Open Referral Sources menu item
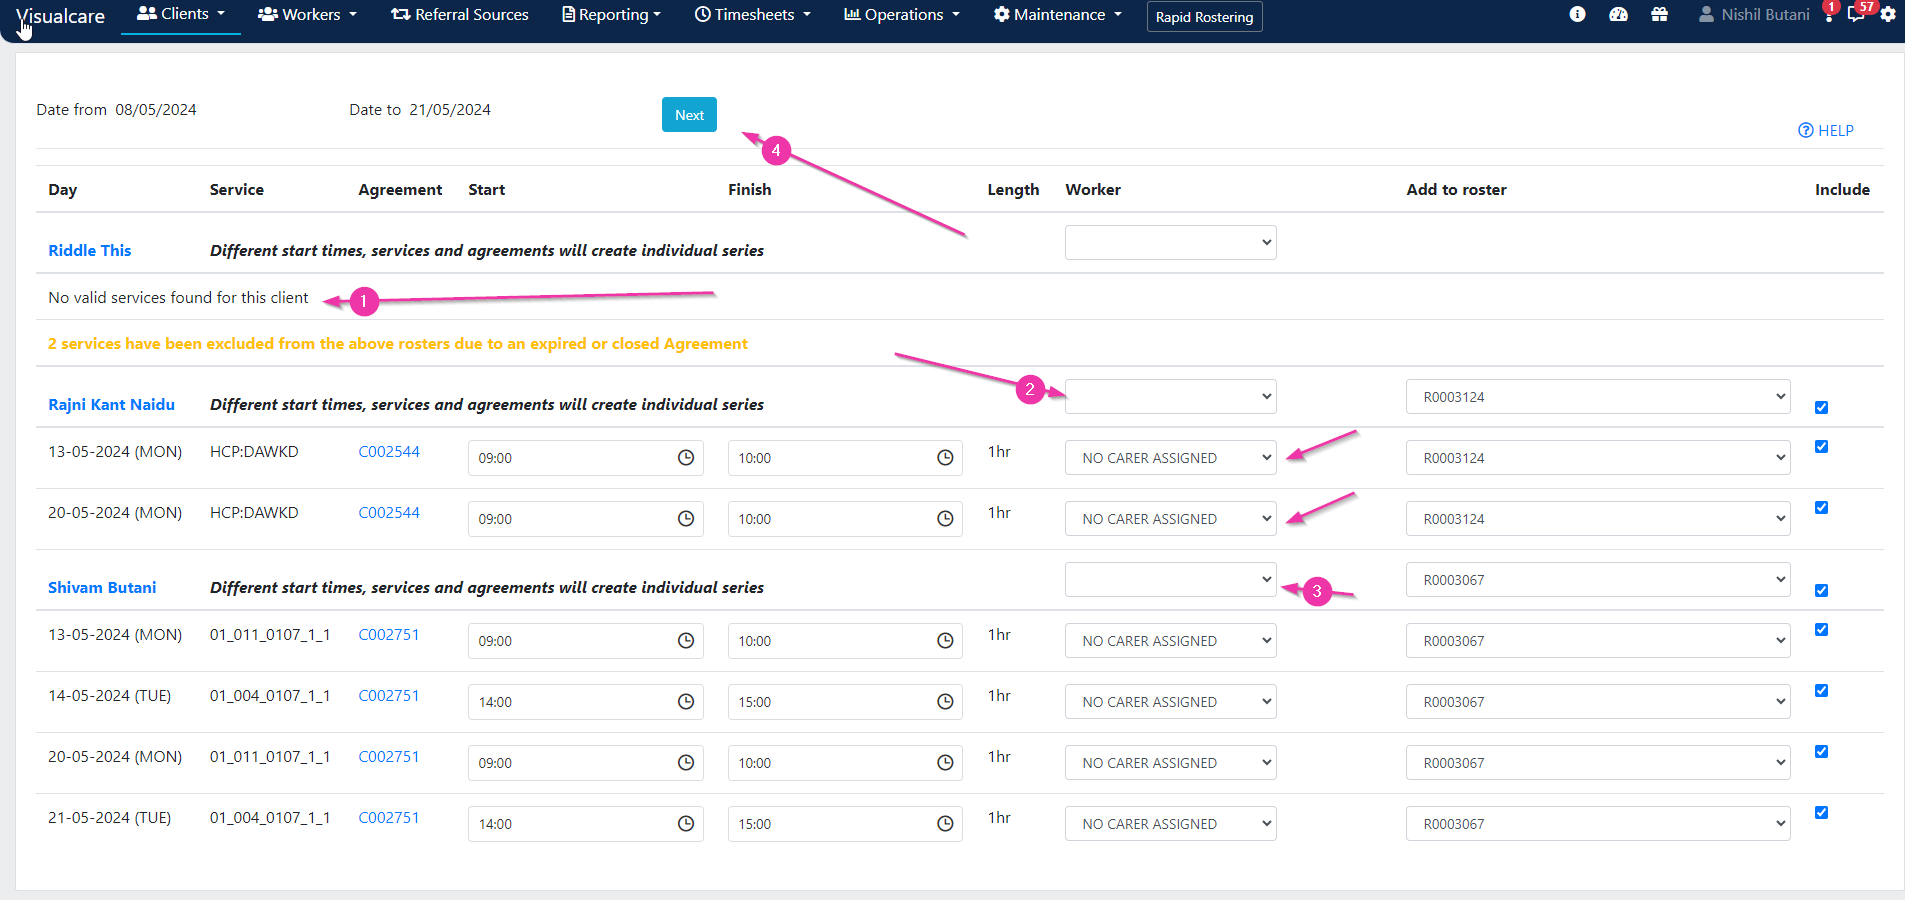The image size is (1905, 900). [x=460, y=14]
